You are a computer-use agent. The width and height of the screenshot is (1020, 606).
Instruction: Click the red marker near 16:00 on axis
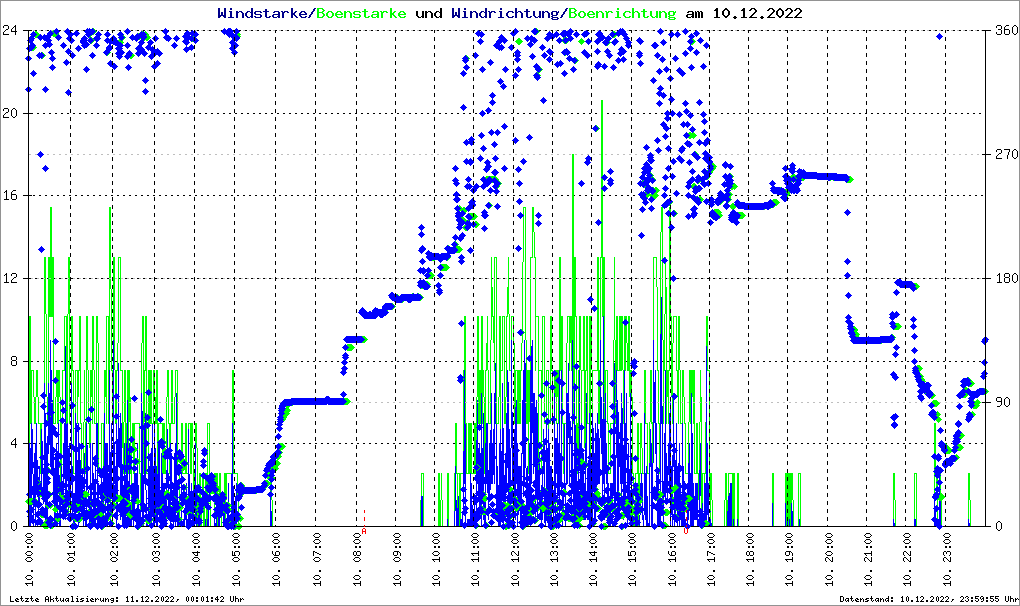[x=686, y=529]
